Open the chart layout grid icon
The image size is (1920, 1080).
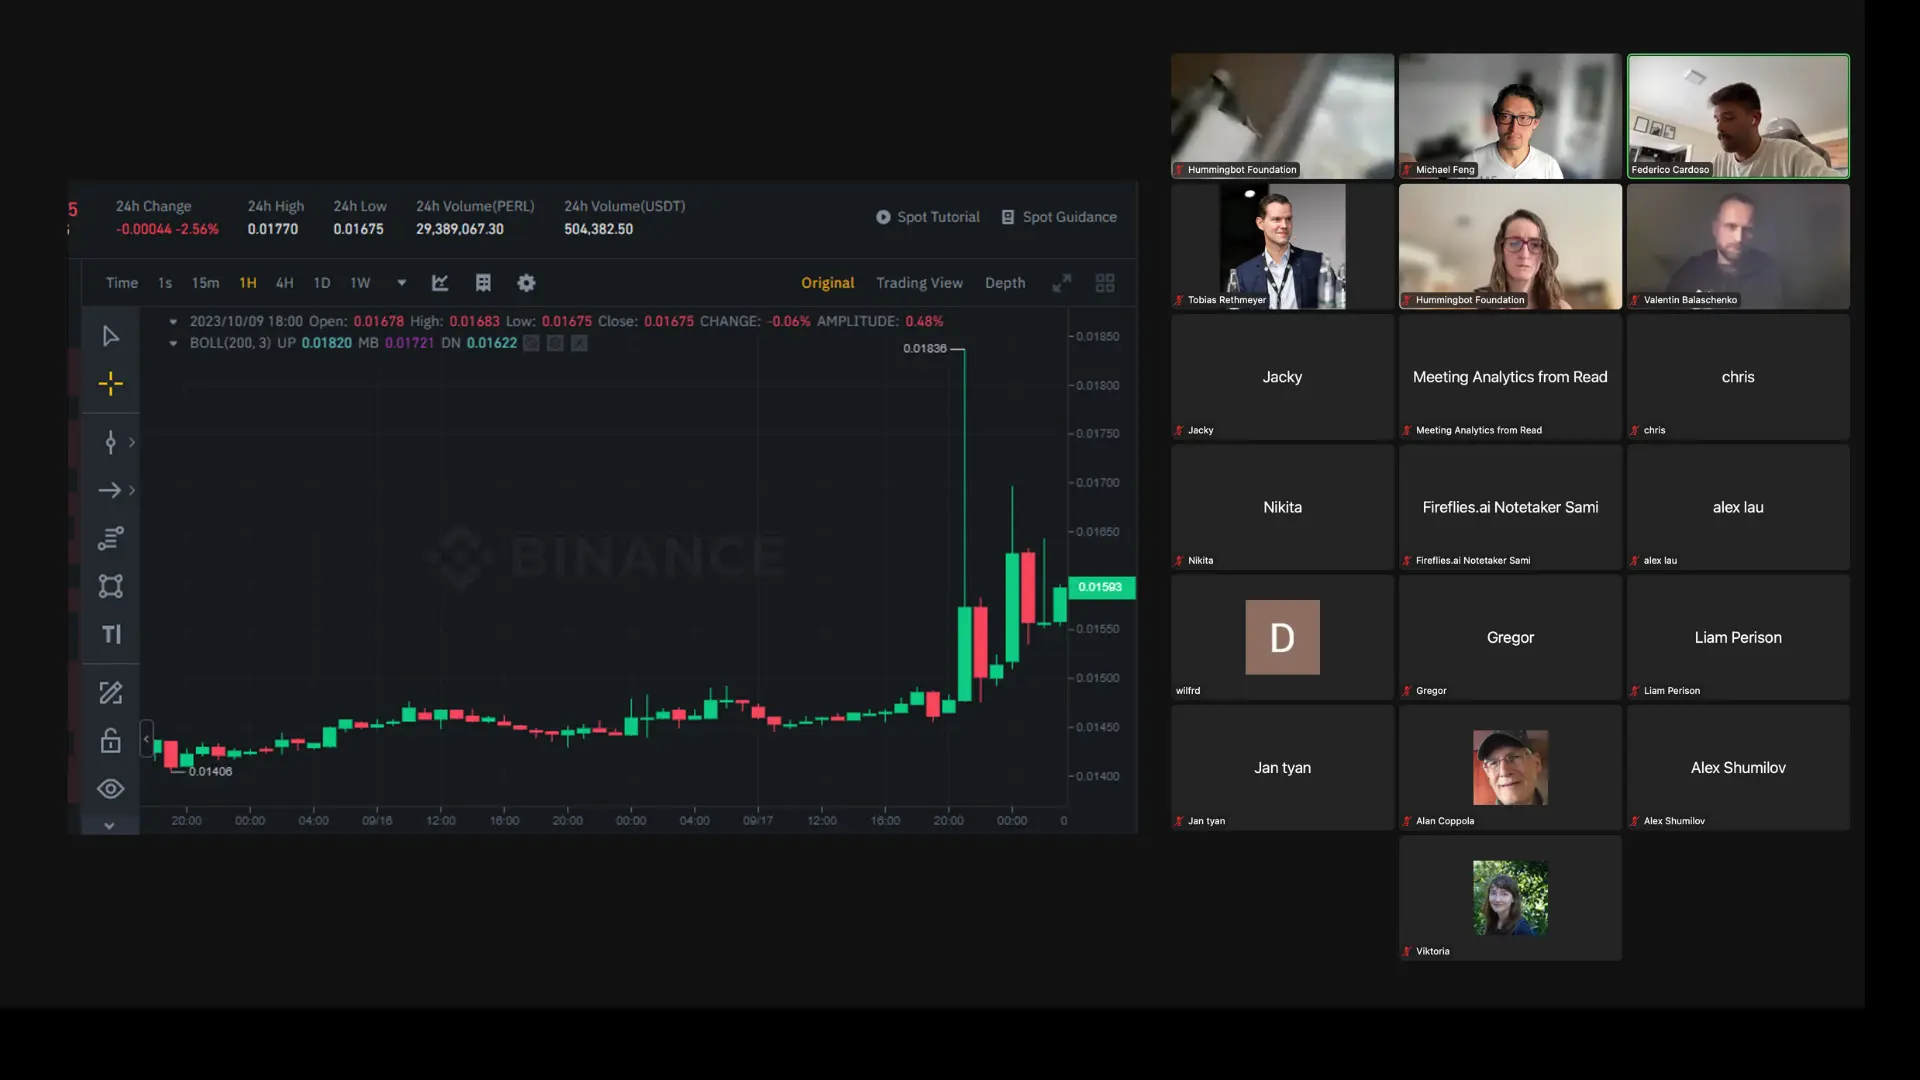(1105, 283)
